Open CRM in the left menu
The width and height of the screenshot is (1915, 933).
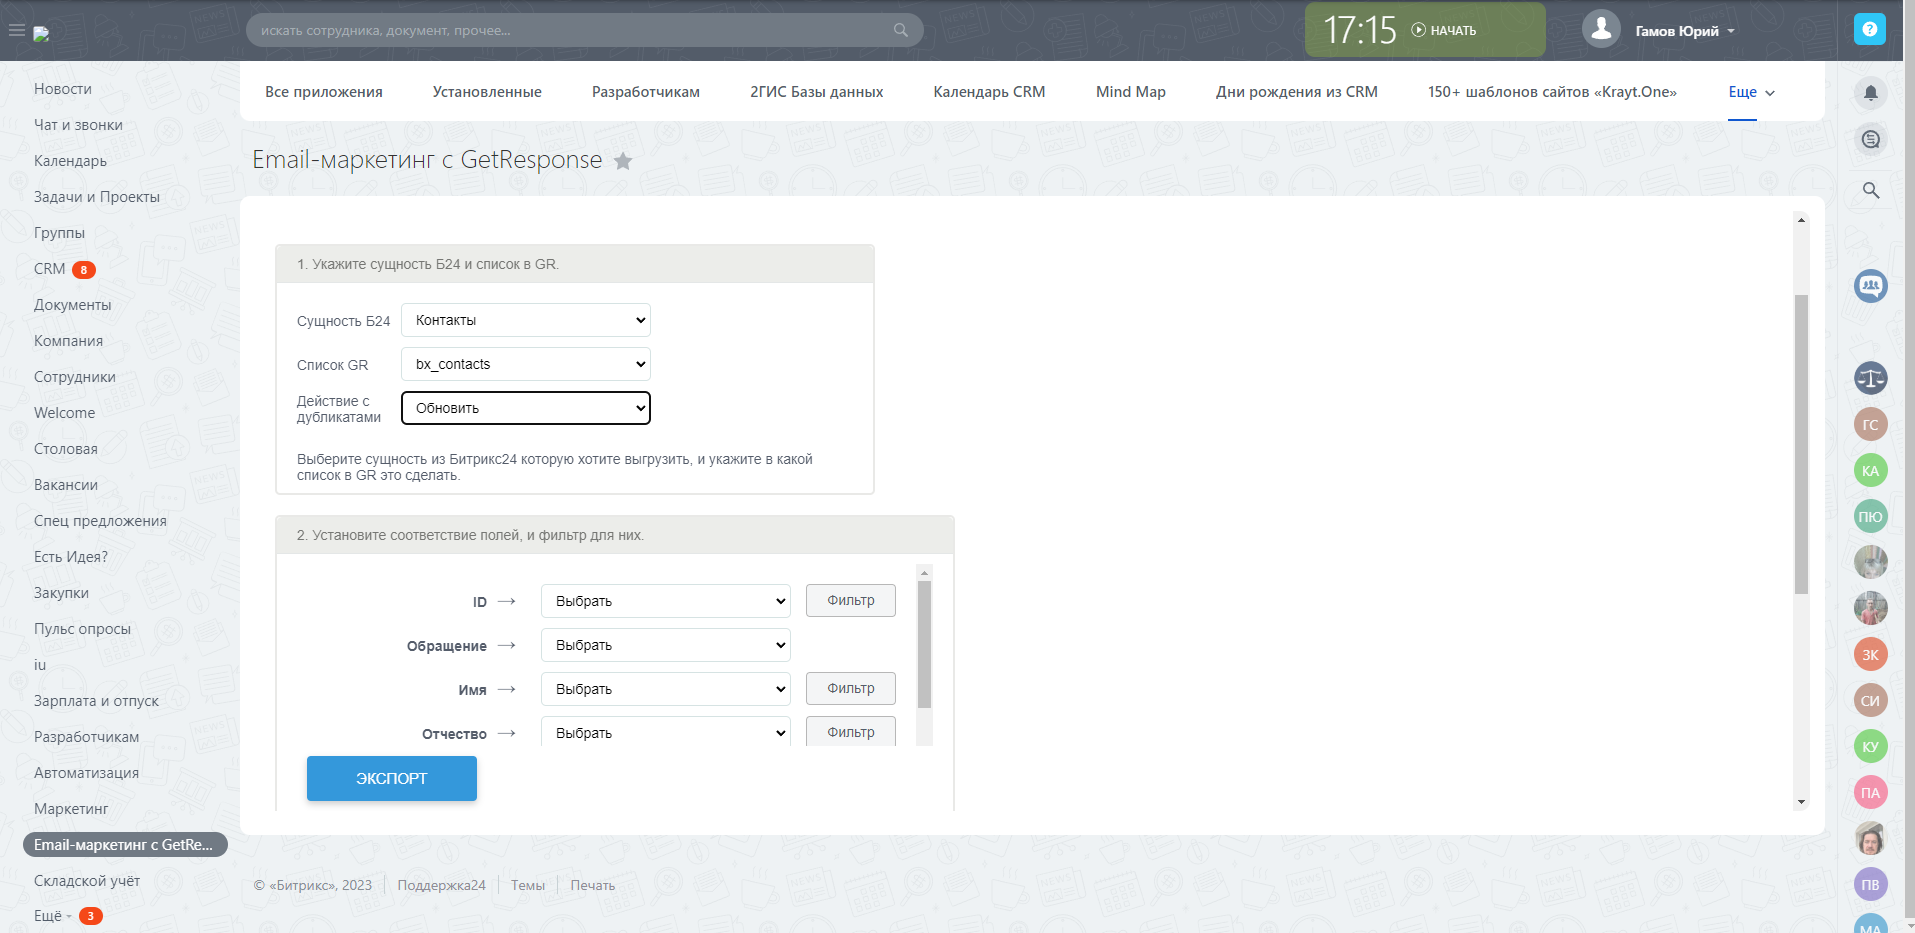click(x=49, y=269)
